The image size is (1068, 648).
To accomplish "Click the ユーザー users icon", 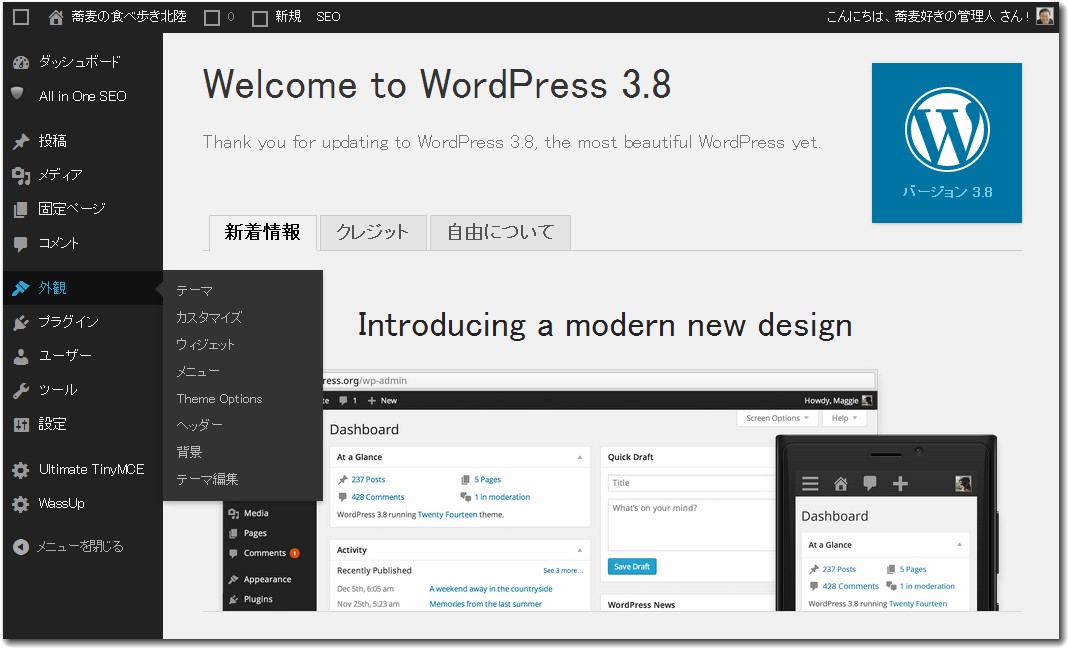I will click(22, 356).
